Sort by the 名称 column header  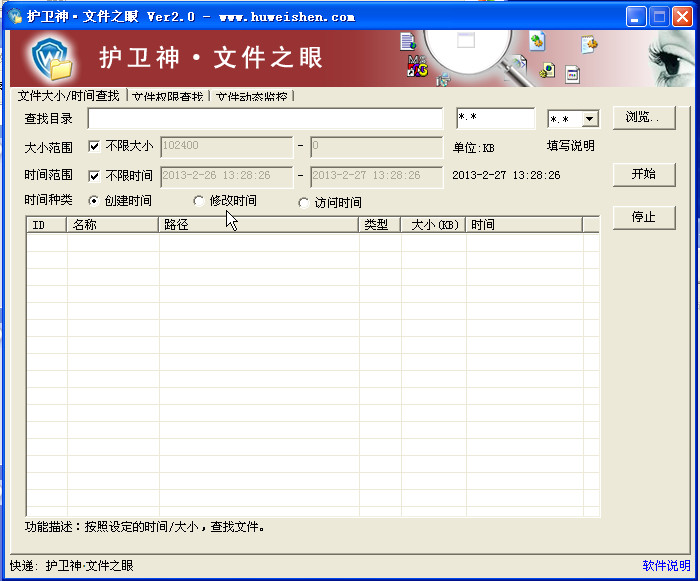click(x=112, y=225)
